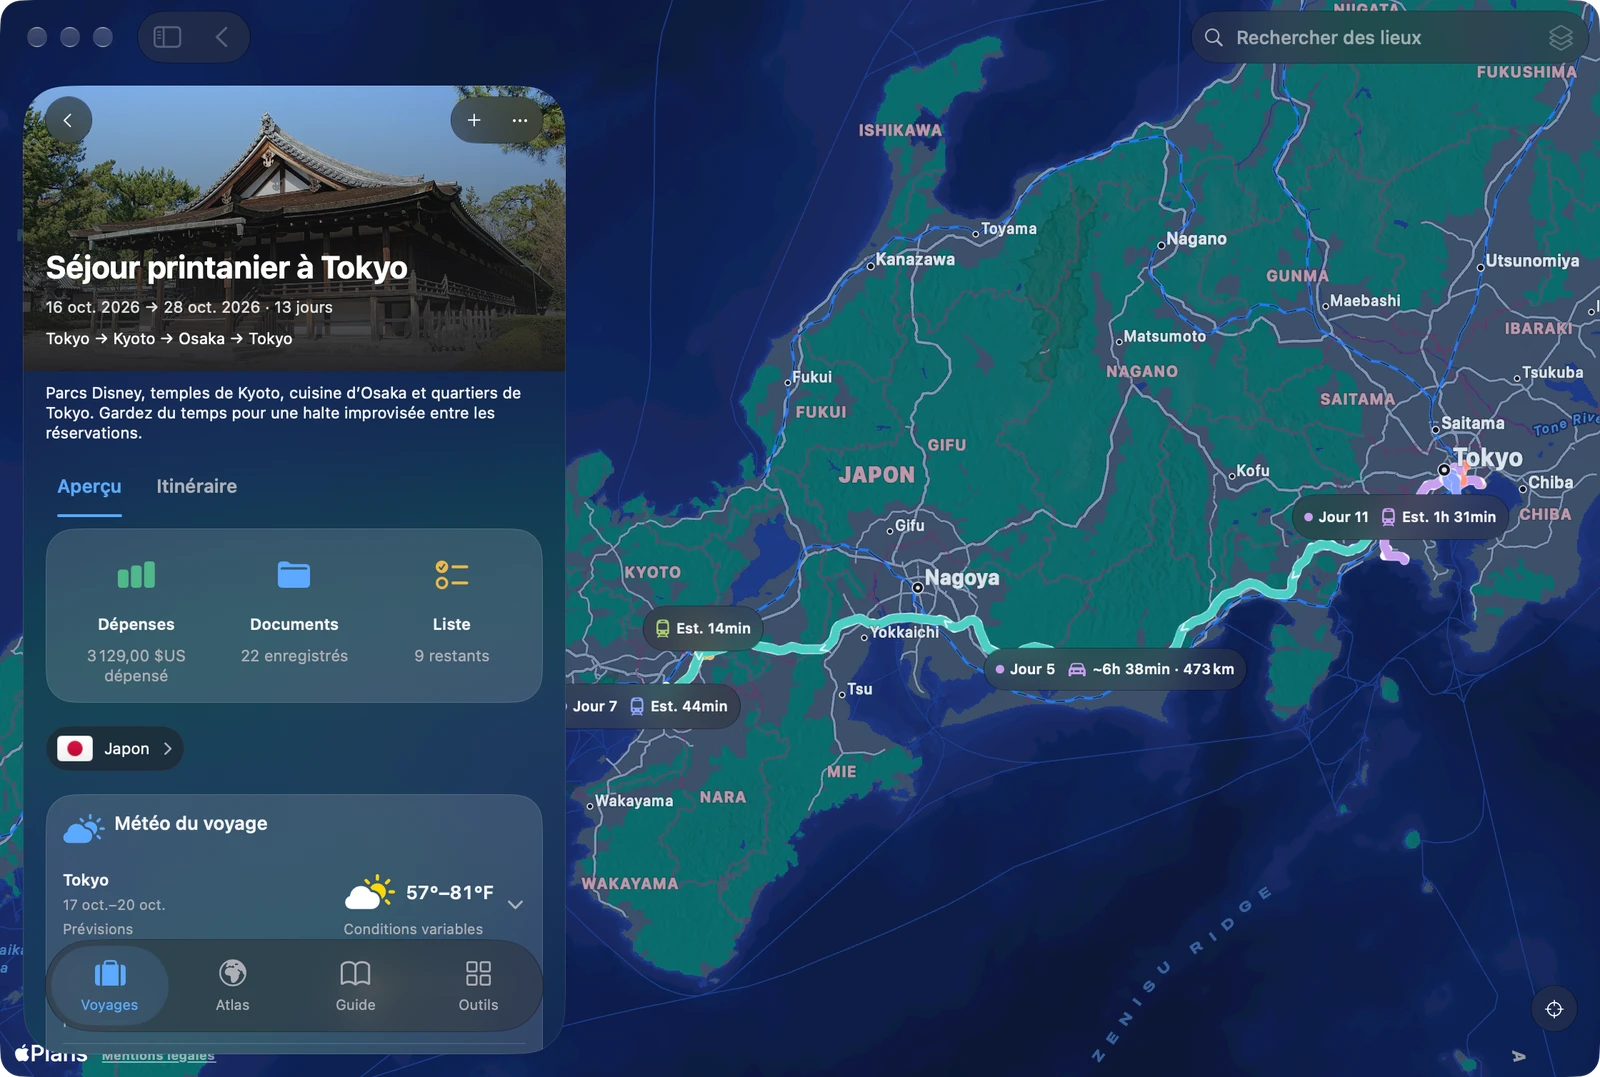
Task: Open the Liste checklist card
Action: click(x=452, y=612)
